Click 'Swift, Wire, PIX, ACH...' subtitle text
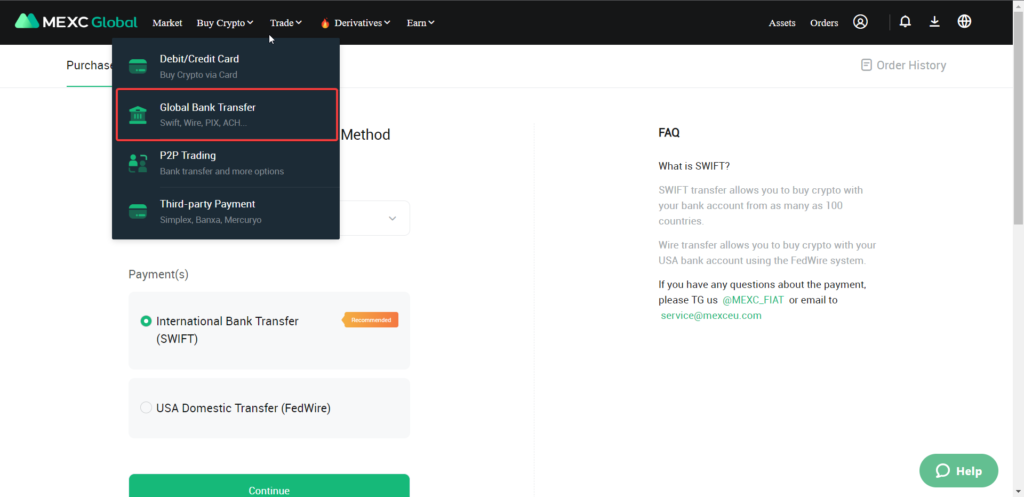Image resolution: width=1024 pixels, height=497 pixels. [204, 123]
